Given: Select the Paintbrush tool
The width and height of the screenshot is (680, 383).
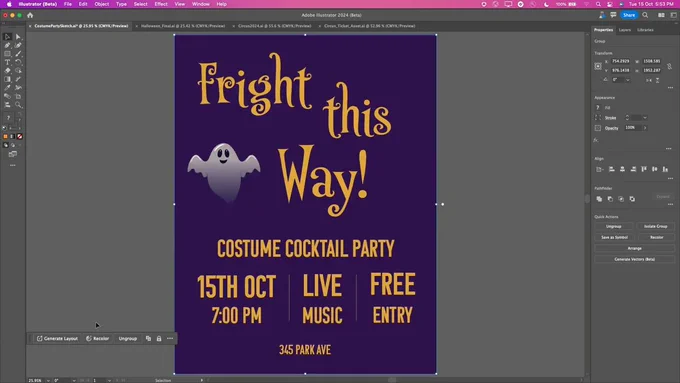Looking at the screenshot, I should [18, 54].
